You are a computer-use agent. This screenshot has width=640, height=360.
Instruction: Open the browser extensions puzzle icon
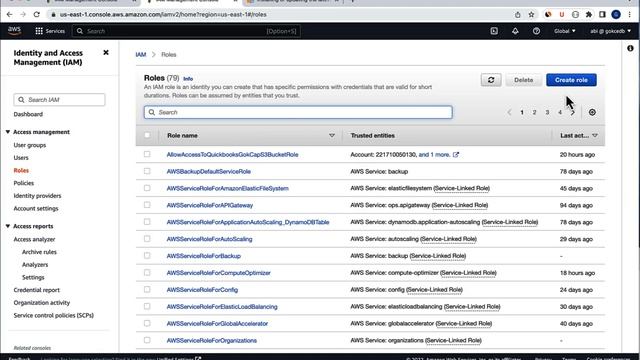(x=589, y=15)
